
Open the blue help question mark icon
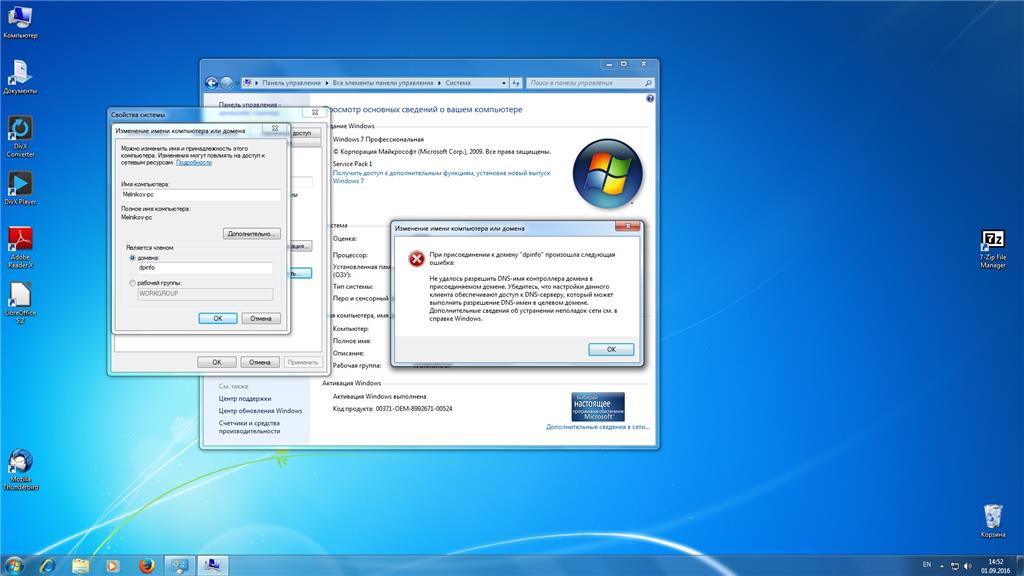tap(650, 99)
